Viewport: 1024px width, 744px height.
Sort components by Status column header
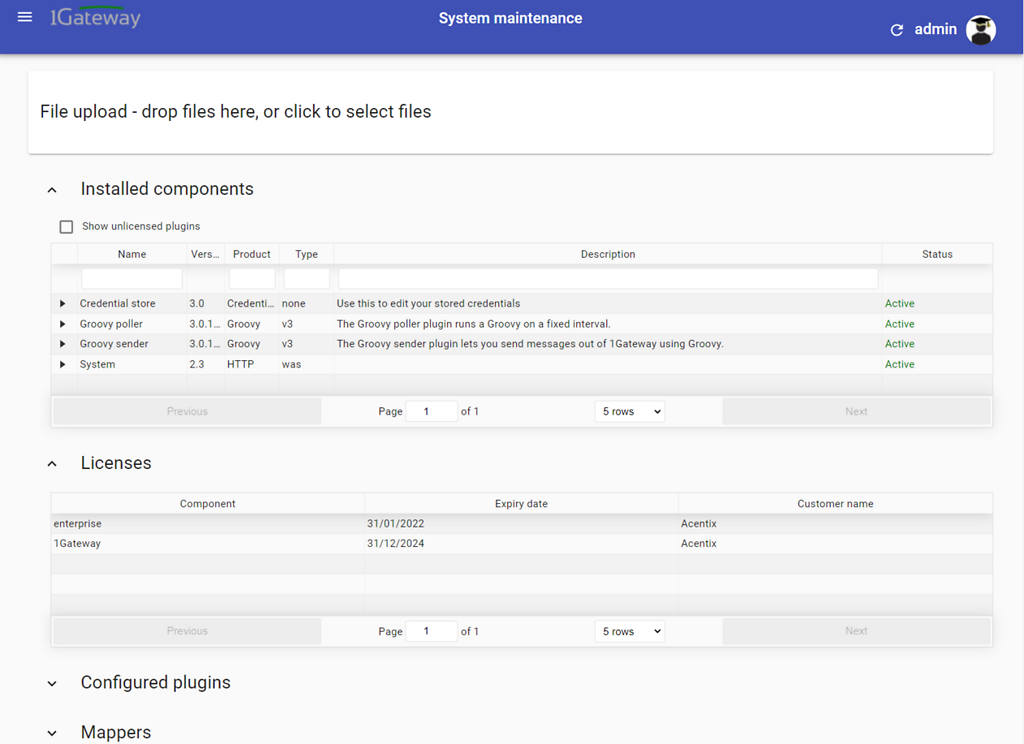(937, 254)
